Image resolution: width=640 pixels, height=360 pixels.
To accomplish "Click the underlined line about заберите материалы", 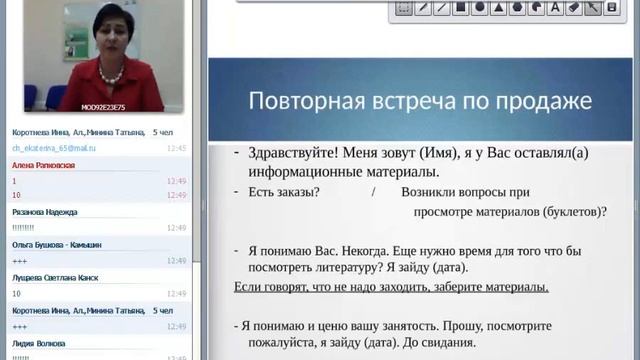I will [x=391, y=287].
